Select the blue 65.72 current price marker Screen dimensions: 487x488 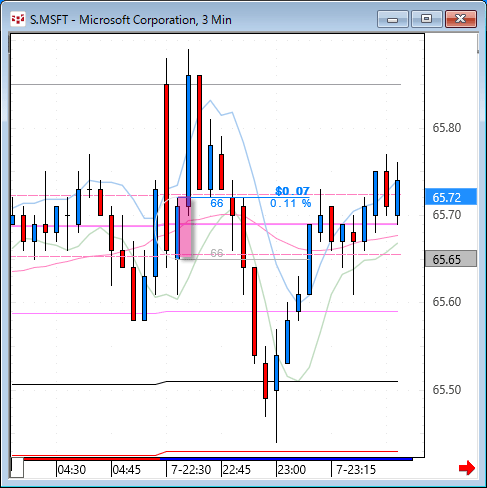(451, 197)
